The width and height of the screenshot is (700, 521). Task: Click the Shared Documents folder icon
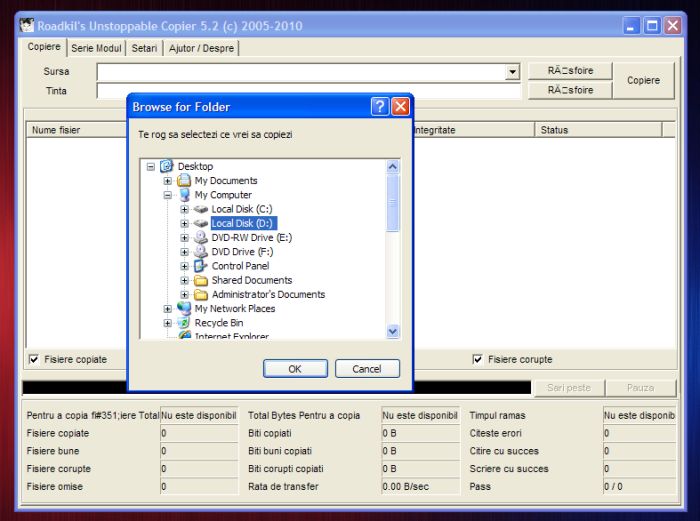(x=201, y=280)
